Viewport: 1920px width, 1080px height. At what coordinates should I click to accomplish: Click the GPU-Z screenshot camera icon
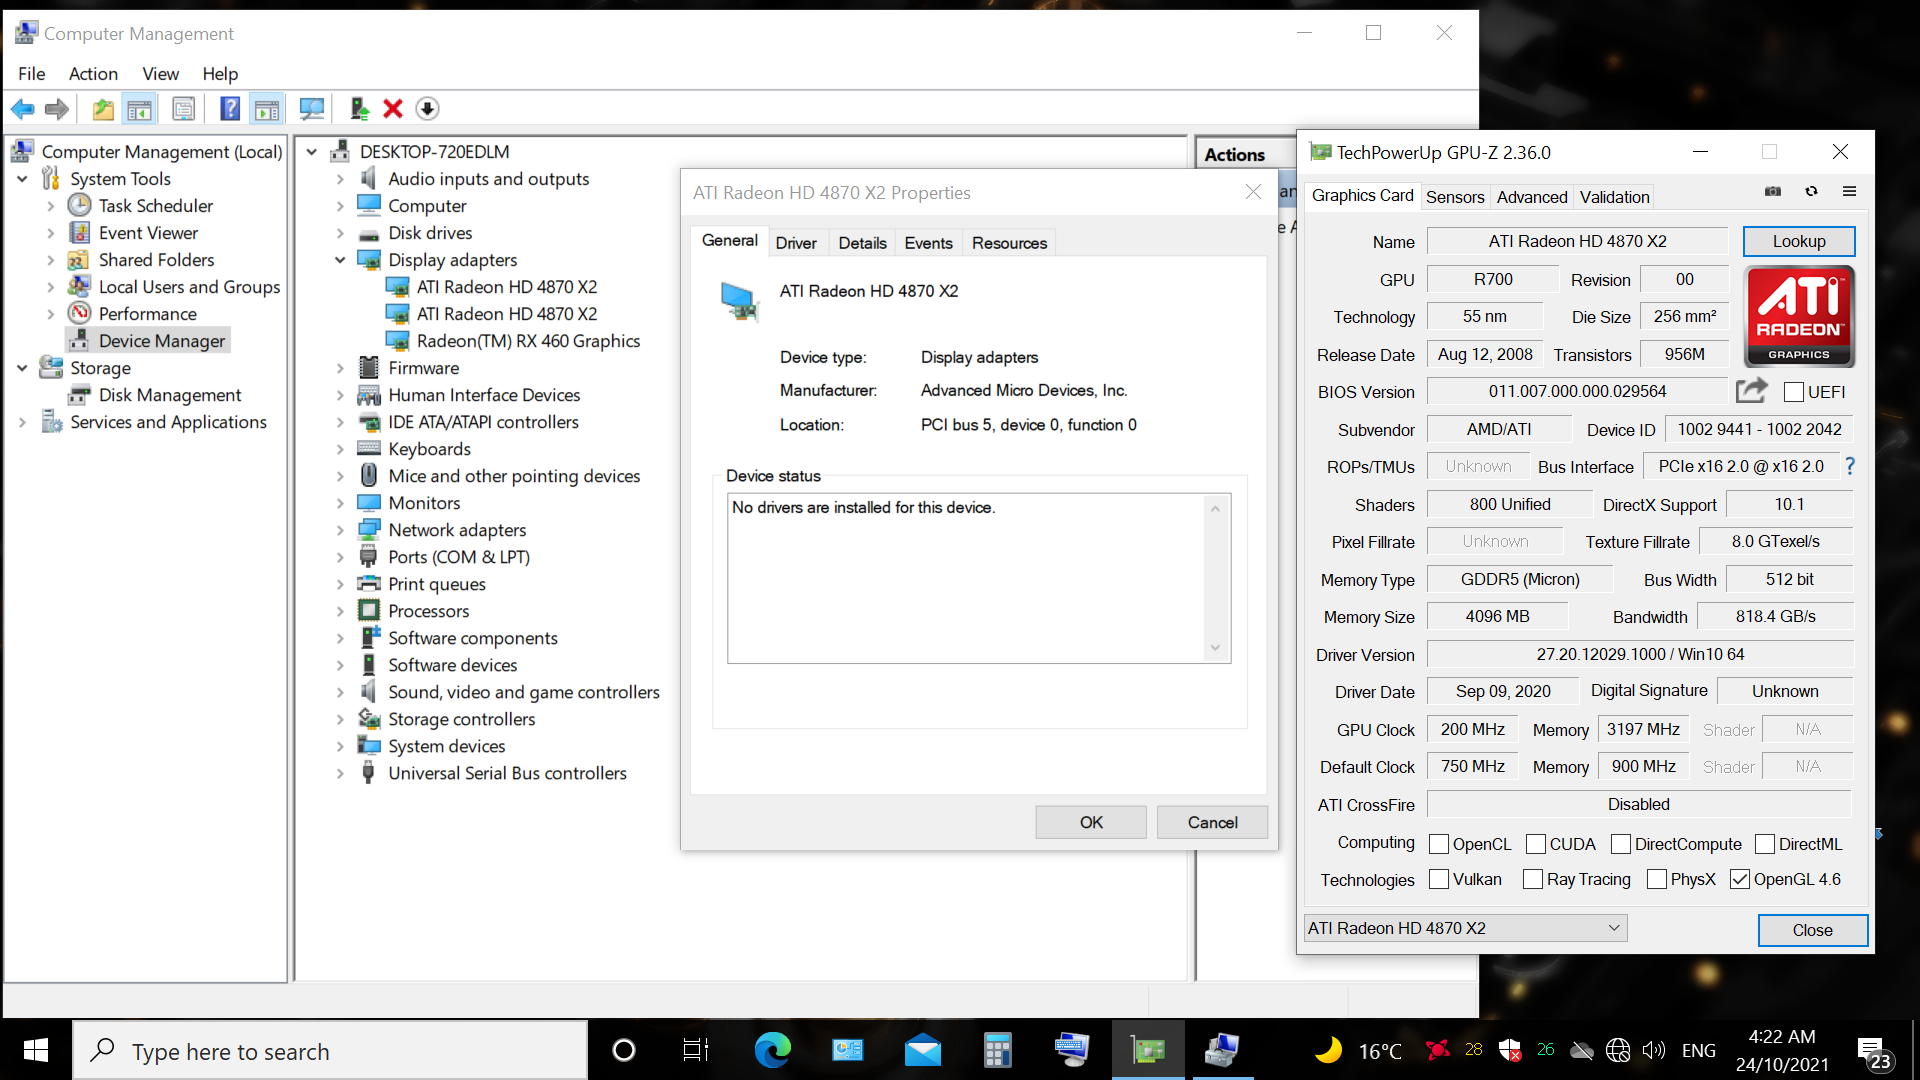coord(1773,191)
